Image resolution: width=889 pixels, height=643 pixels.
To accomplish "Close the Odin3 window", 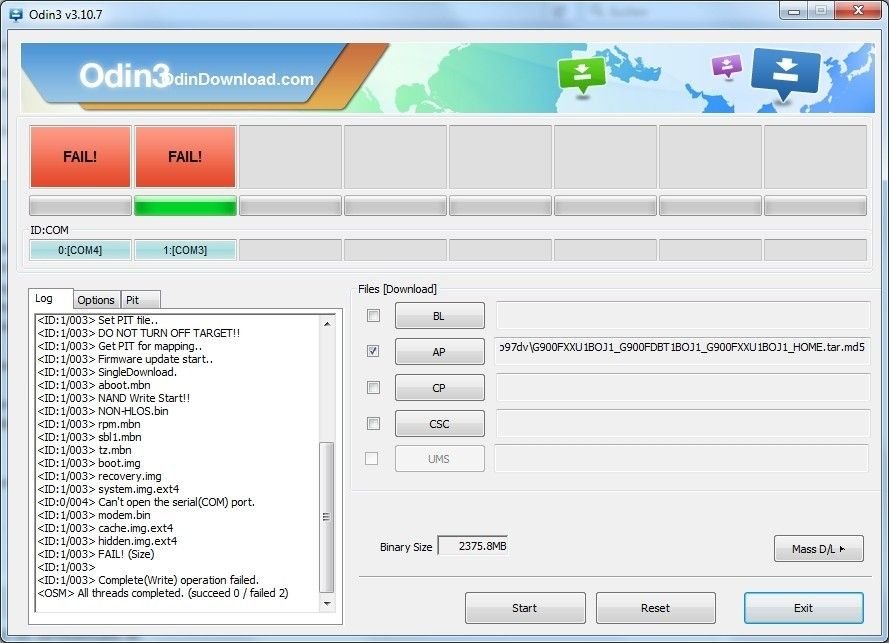I will [x=858, y=11].
